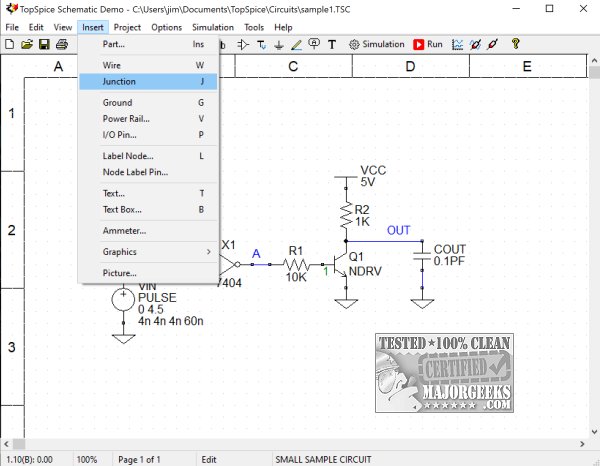
Task: Click the horizontal scrollbar left arrow
Action: 7,444
